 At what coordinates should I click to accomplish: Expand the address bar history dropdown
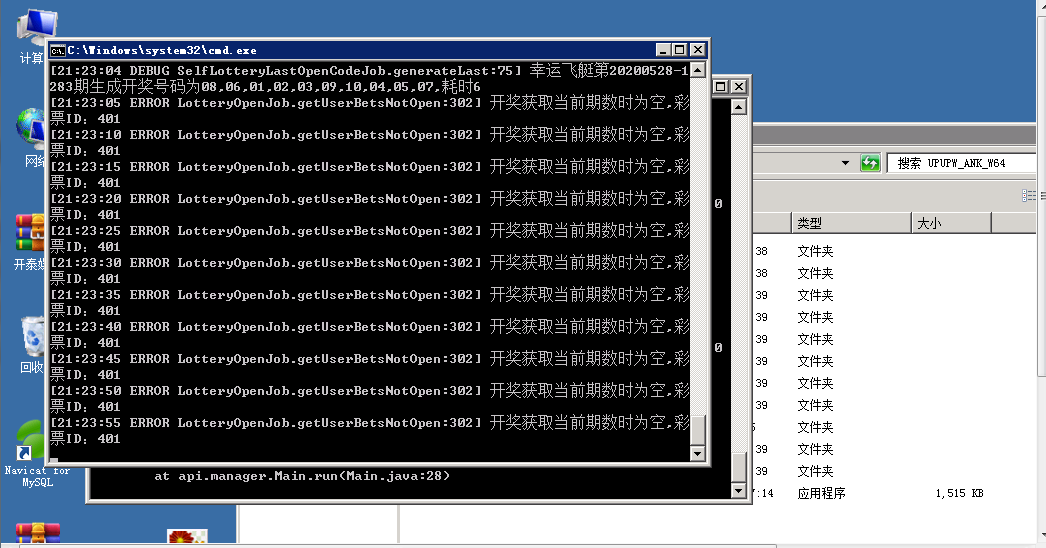click(845, 163)
